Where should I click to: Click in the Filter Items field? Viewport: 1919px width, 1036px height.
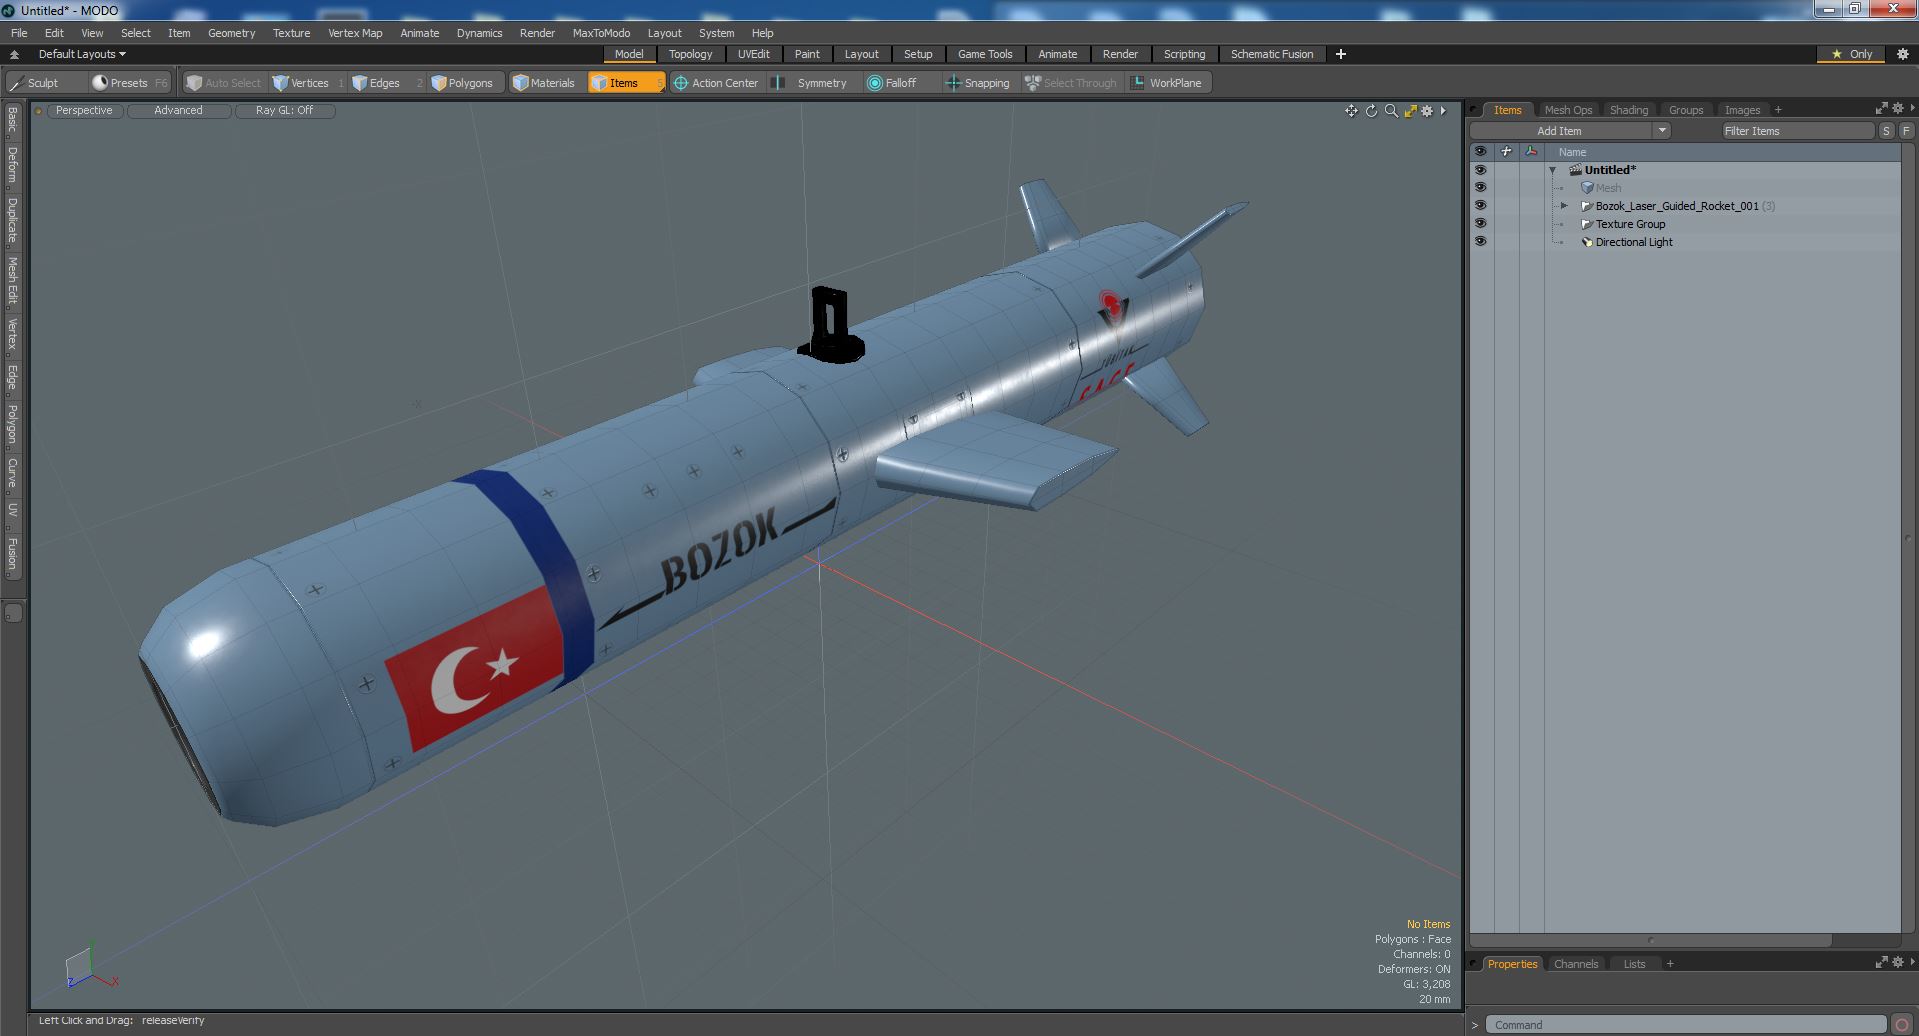coord(1797,130)
